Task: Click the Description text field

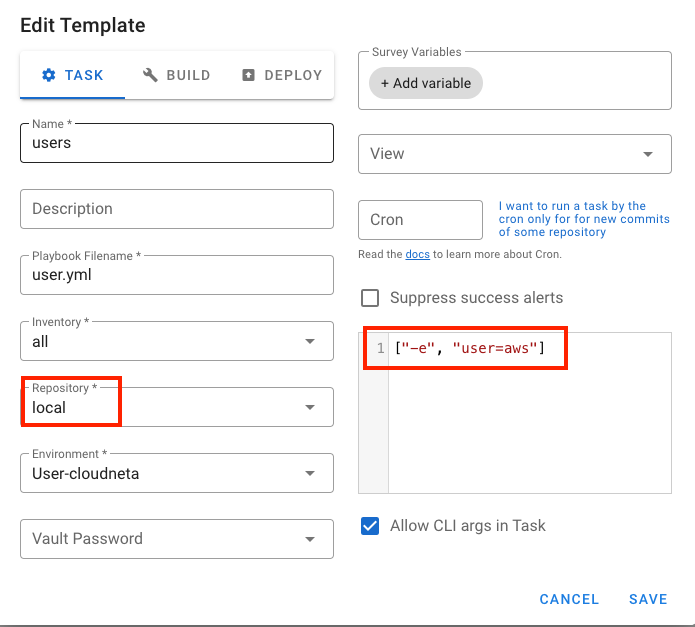Action: (x=177, y=209)
